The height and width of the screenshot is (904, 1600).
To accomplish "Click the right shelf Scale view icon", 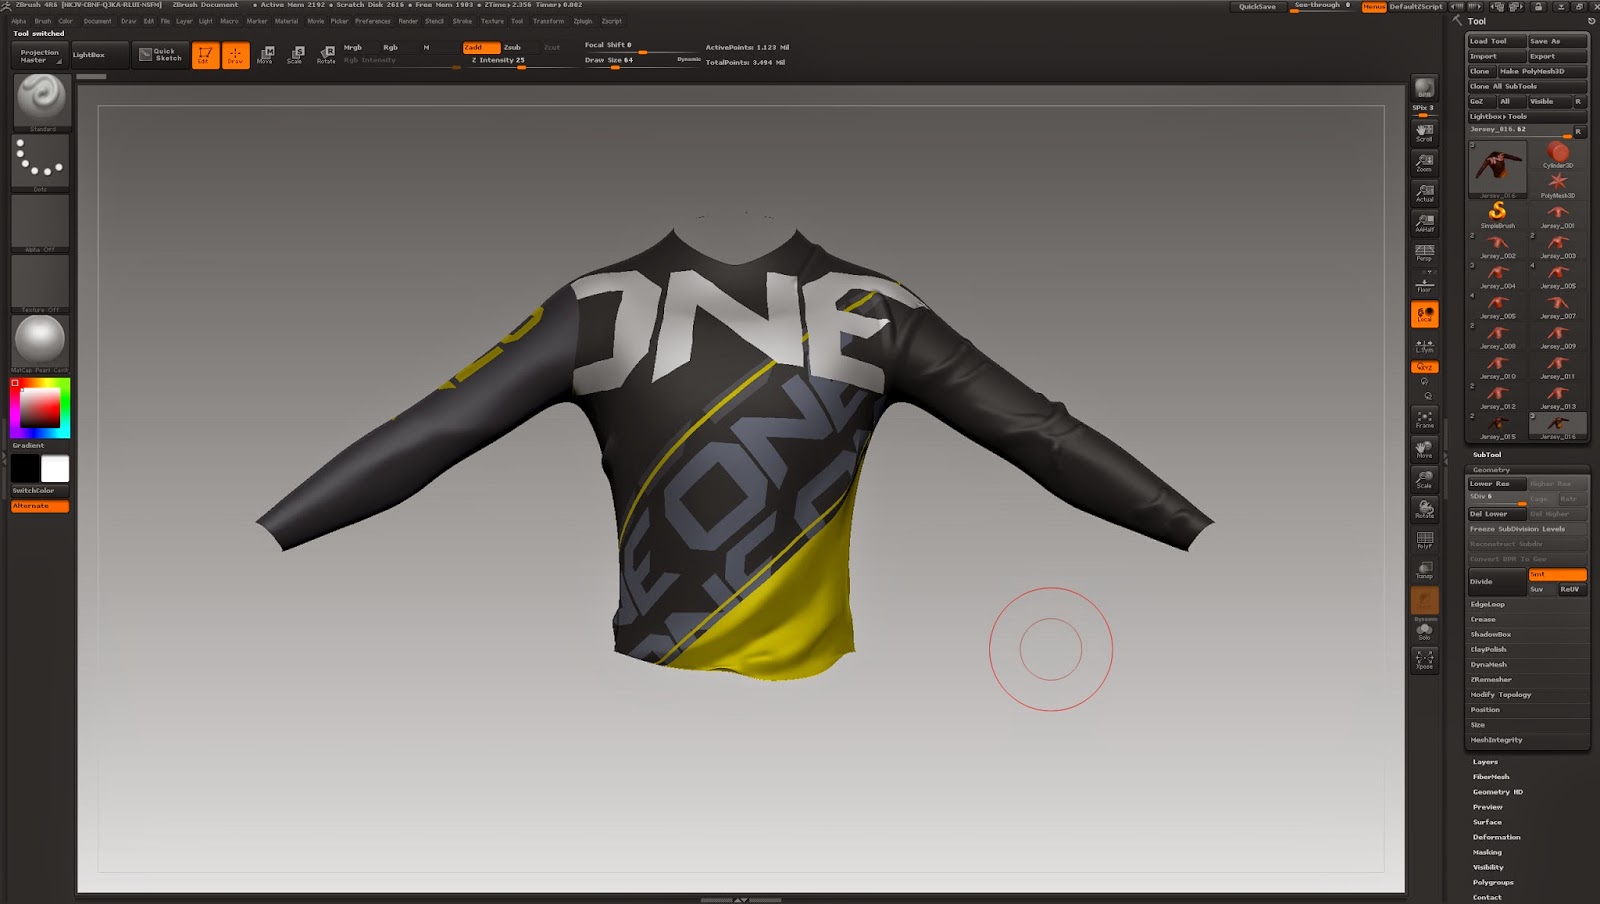I will [1424, 479].
